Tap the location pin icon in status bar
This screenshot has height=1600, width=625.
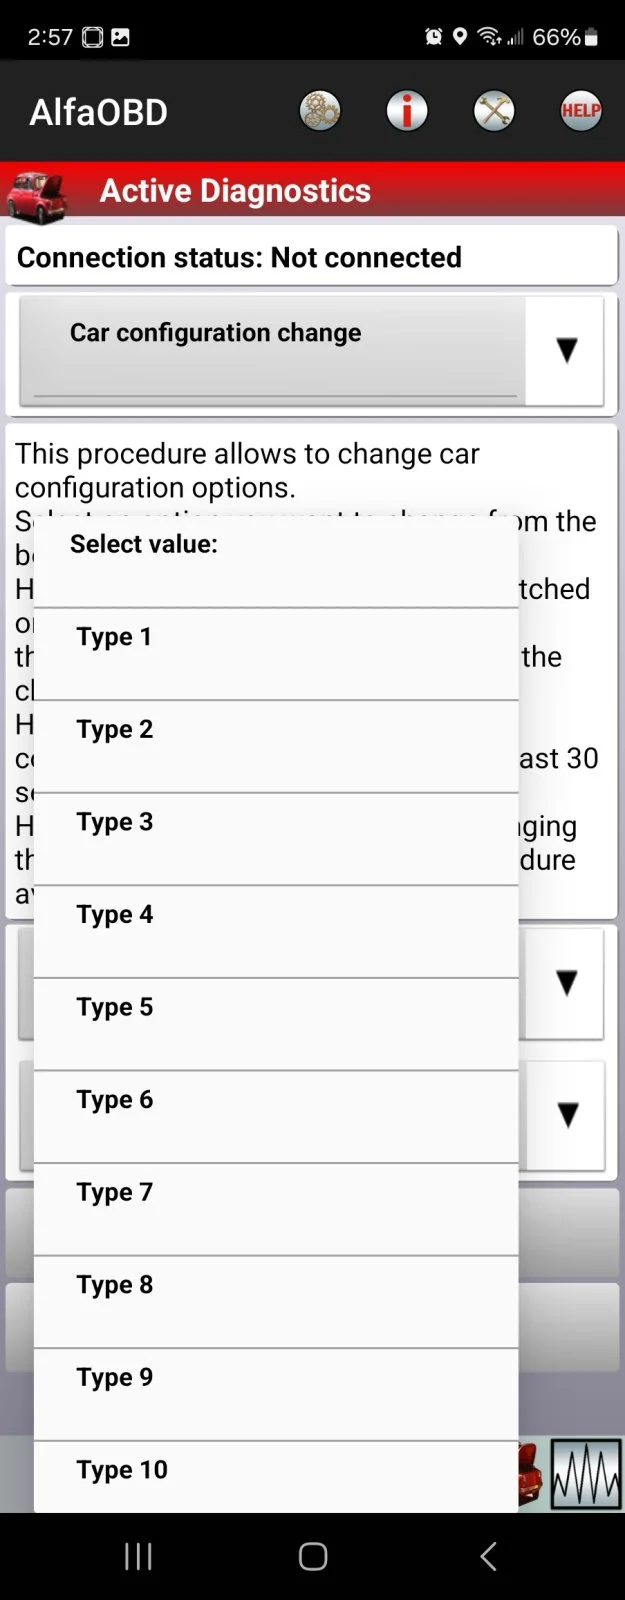(x=459, y=36)
